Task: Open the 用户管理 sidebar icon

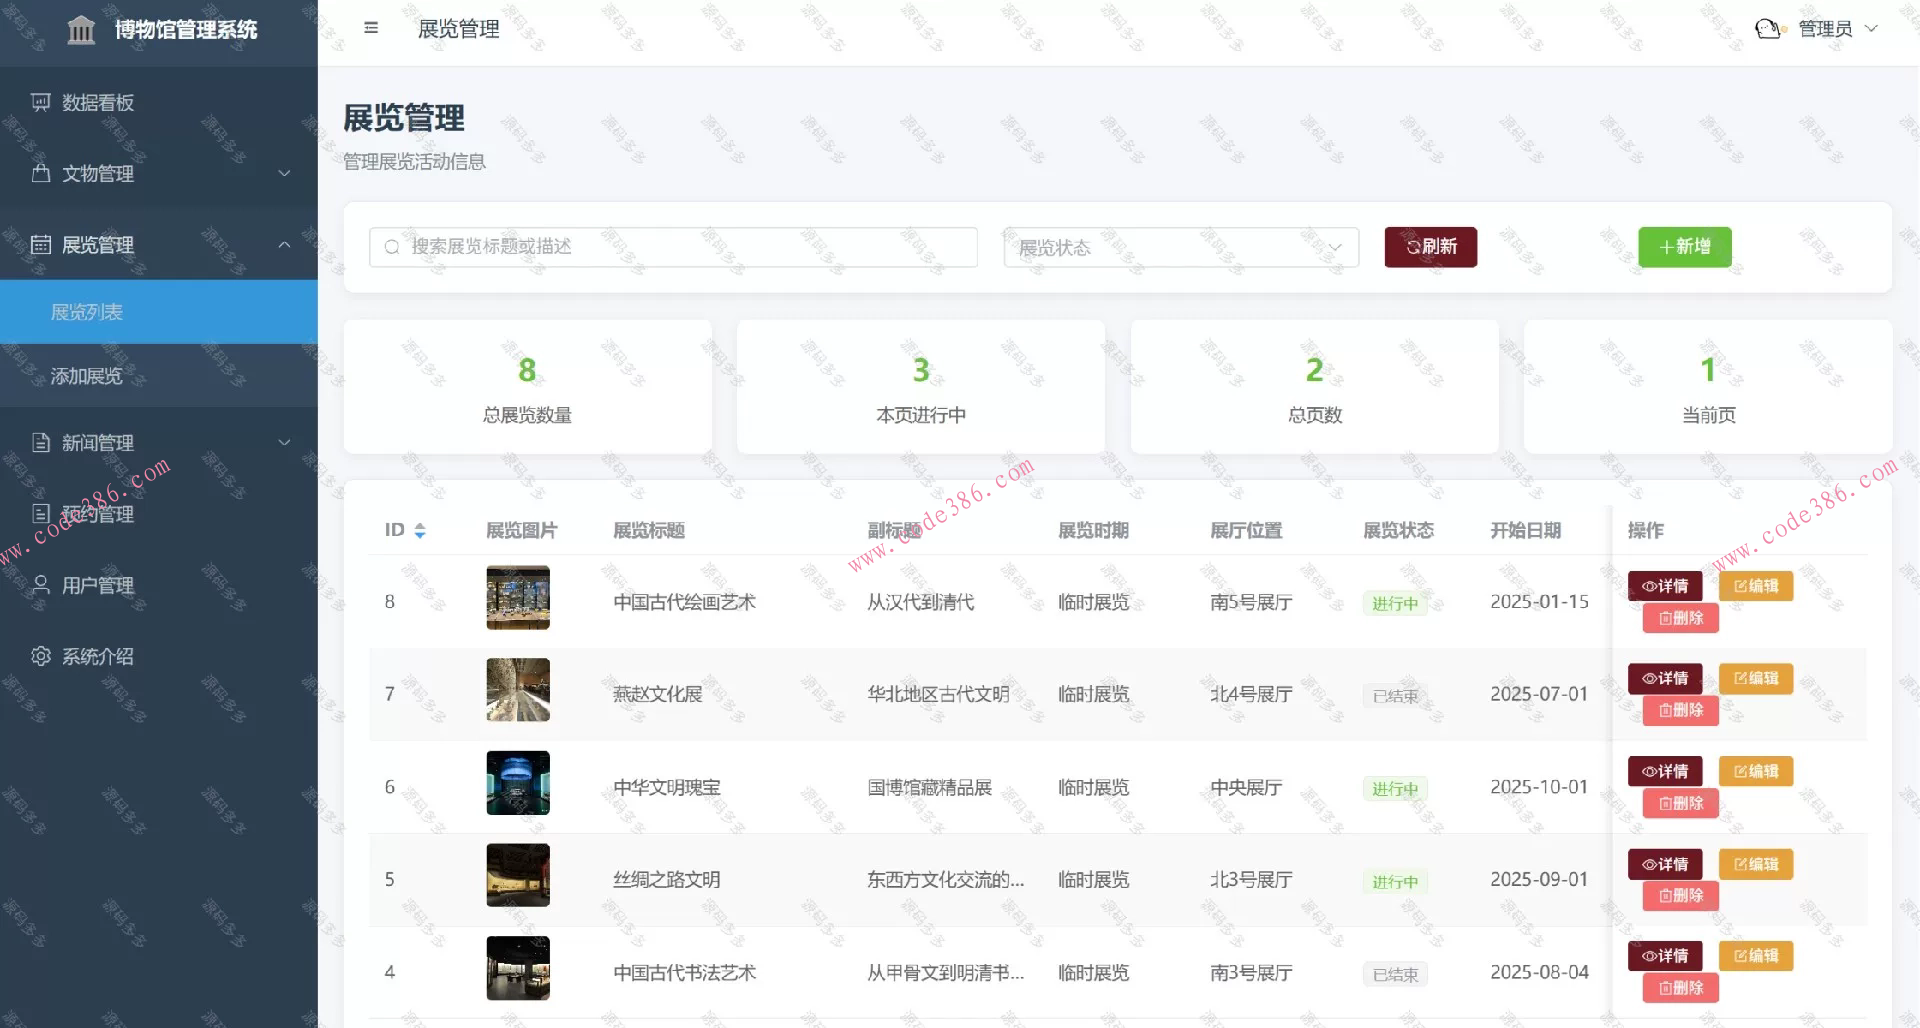Action: (40, 585)
